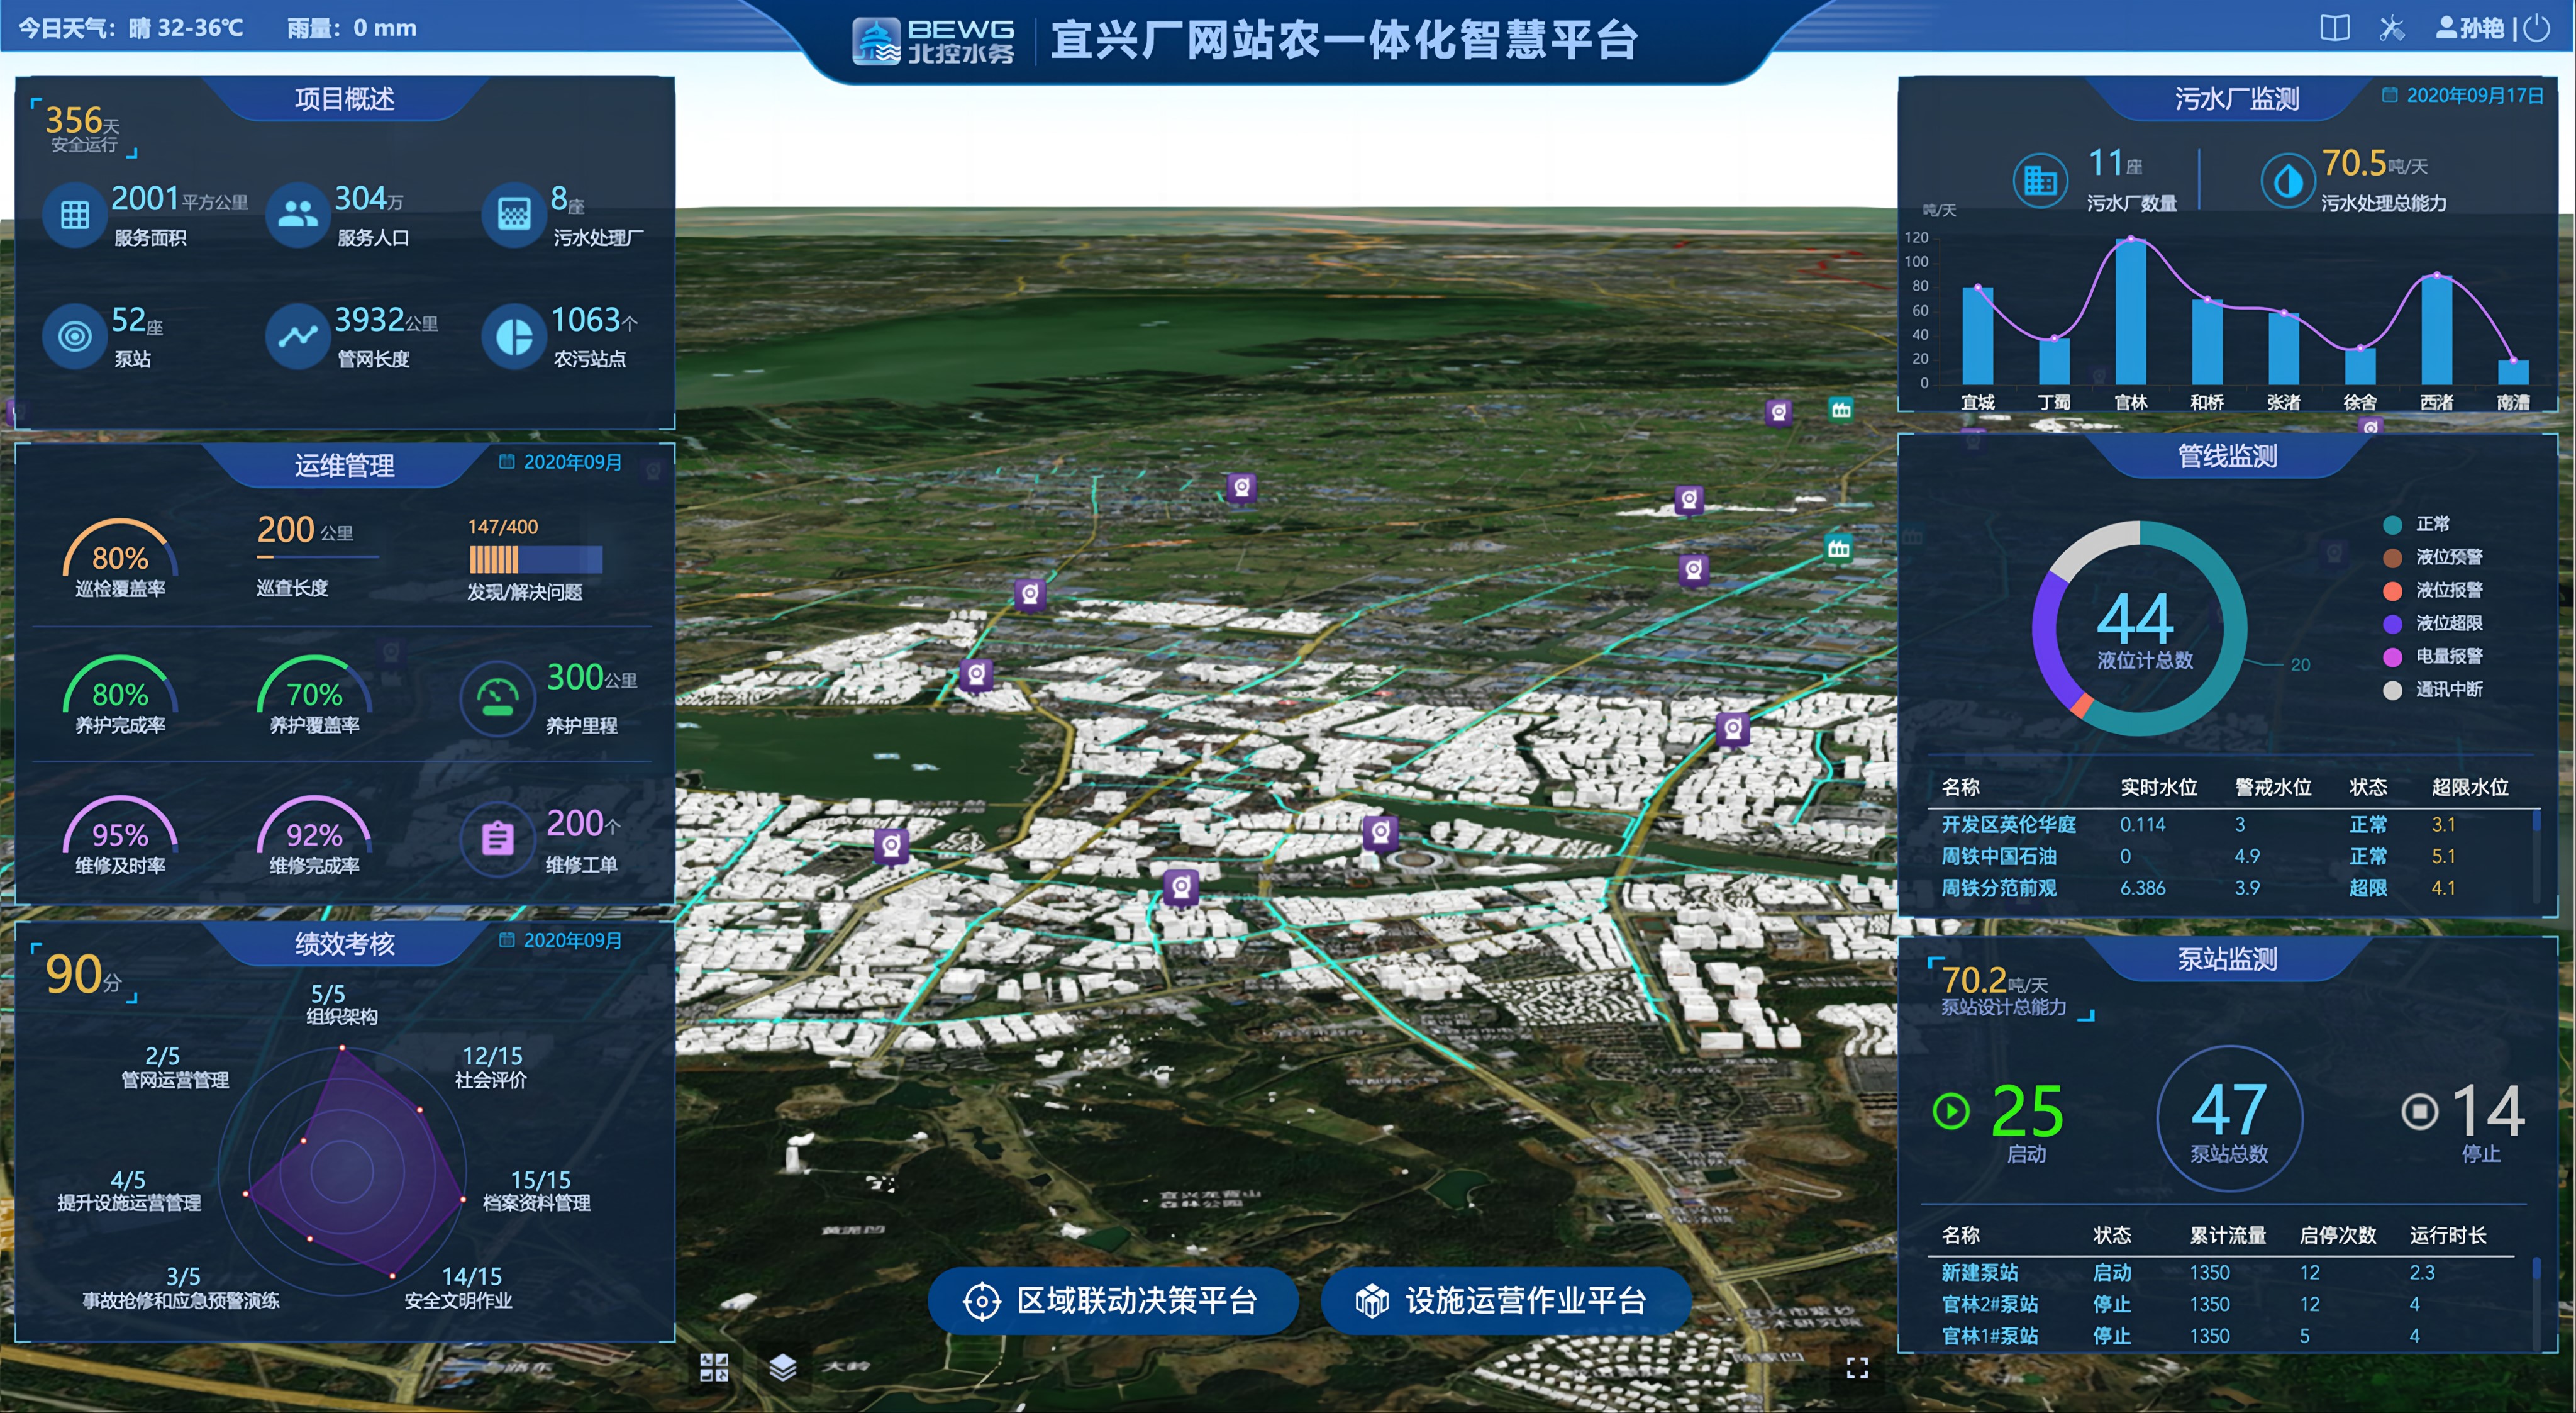Toggle fullscreen map view icon

pos(1857,1368)
